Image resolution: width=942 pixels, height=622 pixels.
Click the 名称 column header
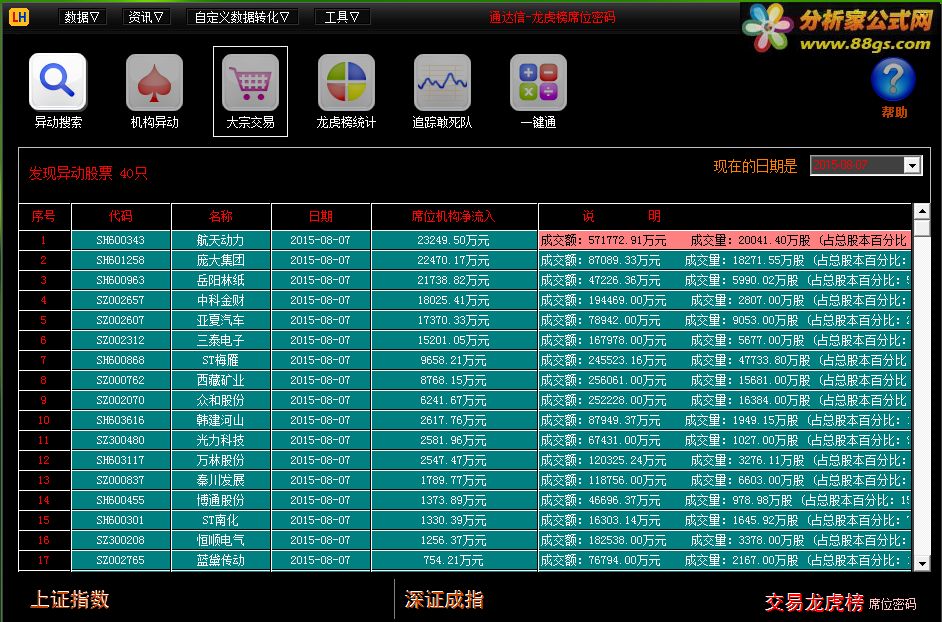click(220, 216)
